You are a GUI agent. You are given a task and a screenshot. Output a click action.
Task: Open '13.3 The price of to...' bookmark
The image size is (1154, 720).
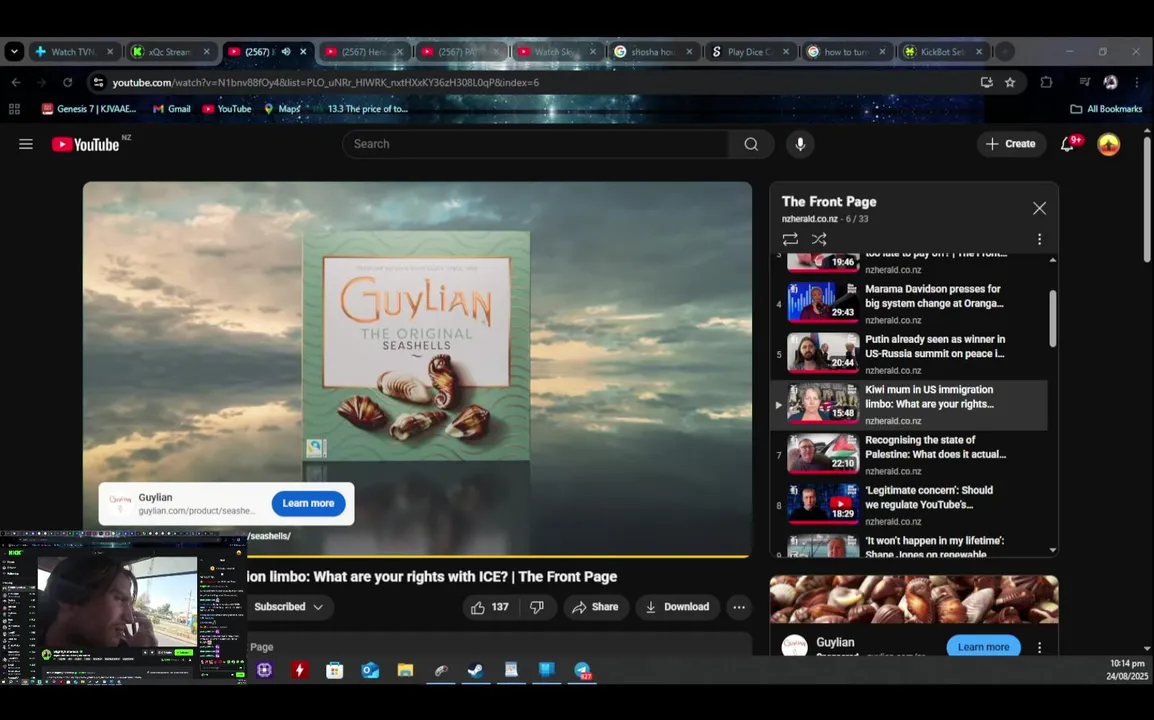361,109
